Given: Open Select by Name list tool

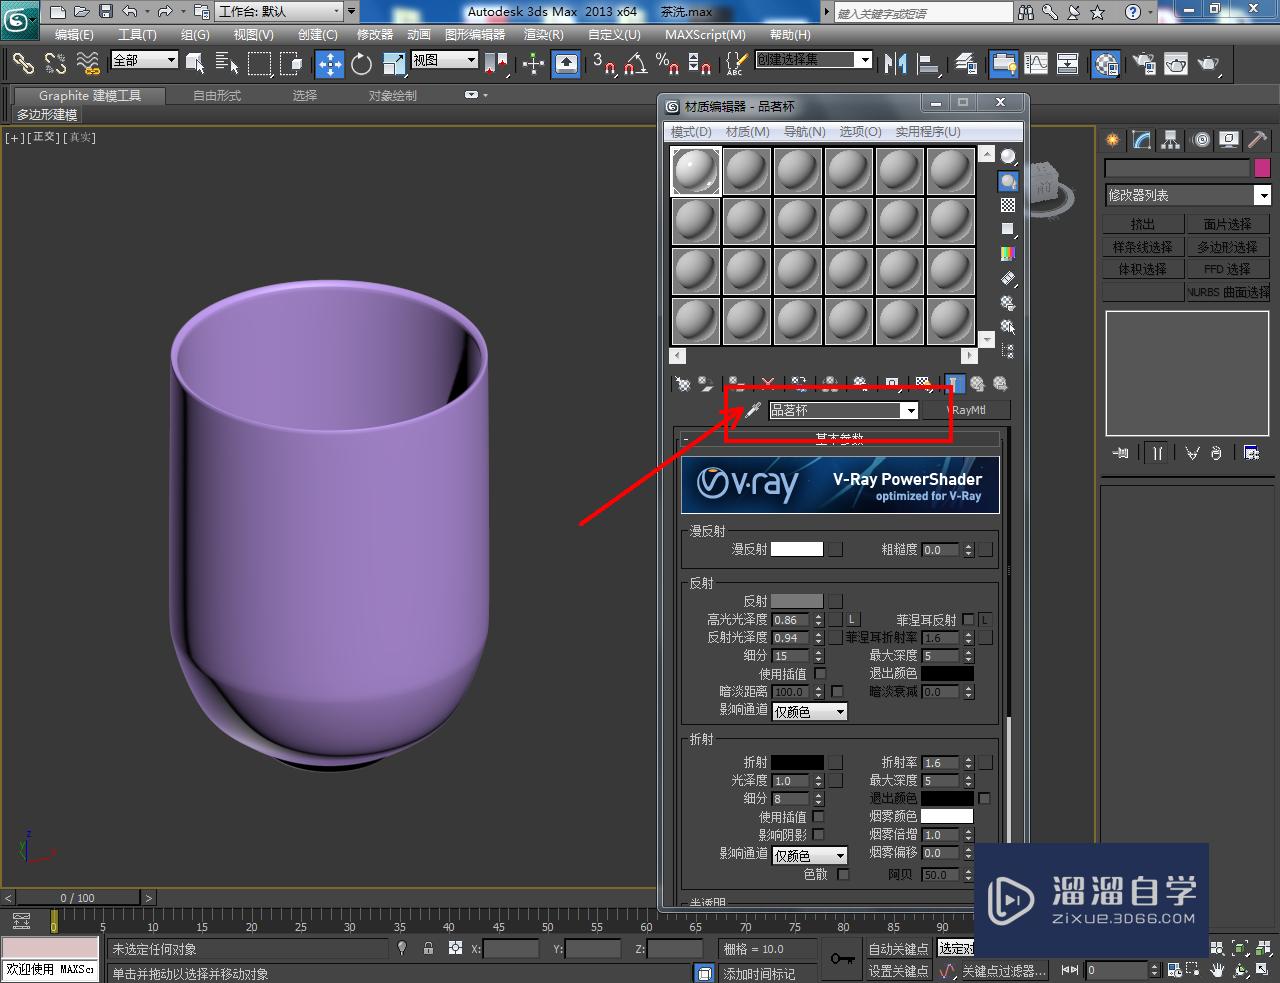Looking at the screenshot, I should point(227,64).
